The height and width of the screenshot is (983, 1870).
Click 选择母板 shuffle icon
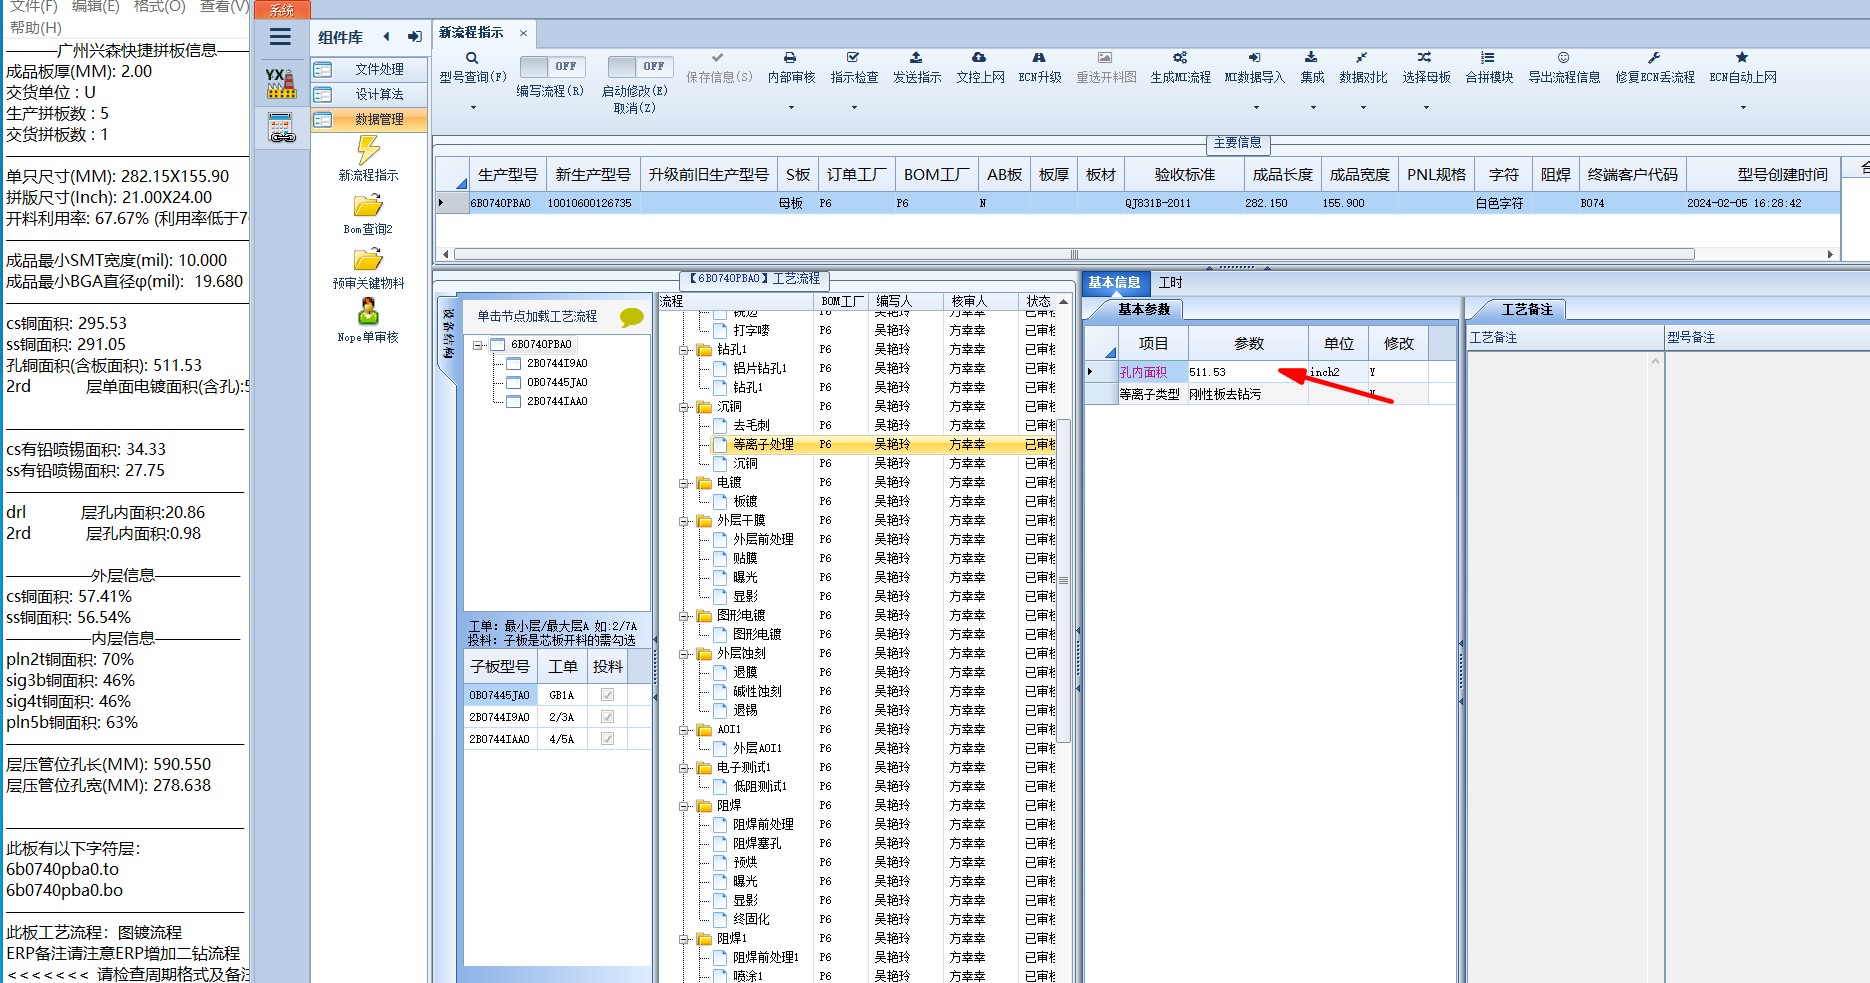tap(1425, 58)
